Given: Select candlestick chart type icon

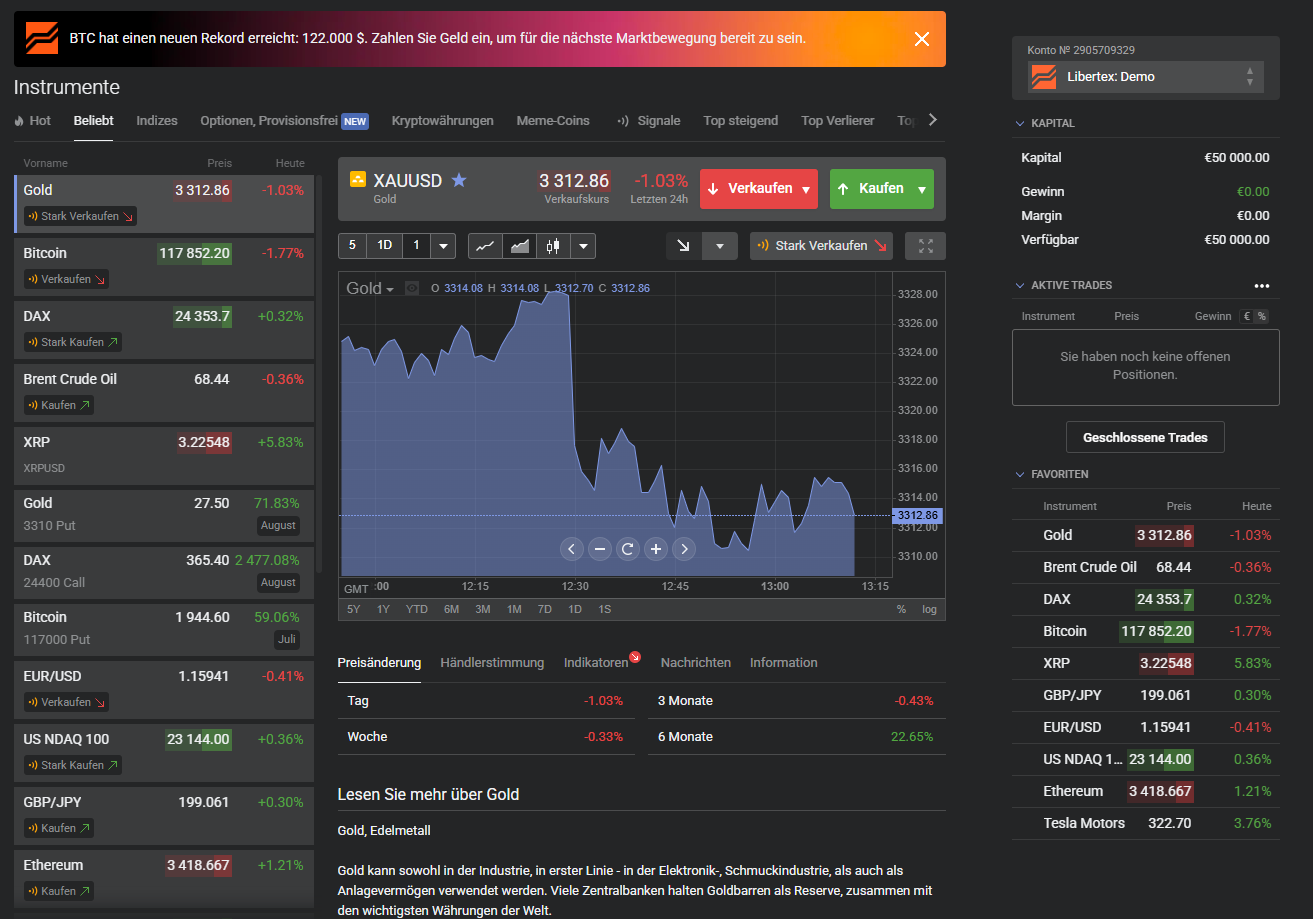Looking at the screenshot, I should pos(553,246).
